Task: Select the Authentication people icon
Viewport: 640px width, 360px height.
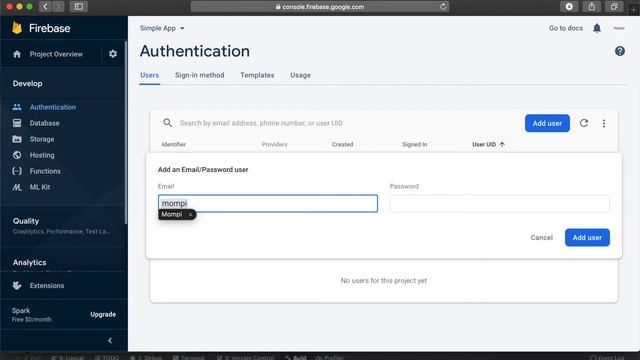Action: coord(17,107)
